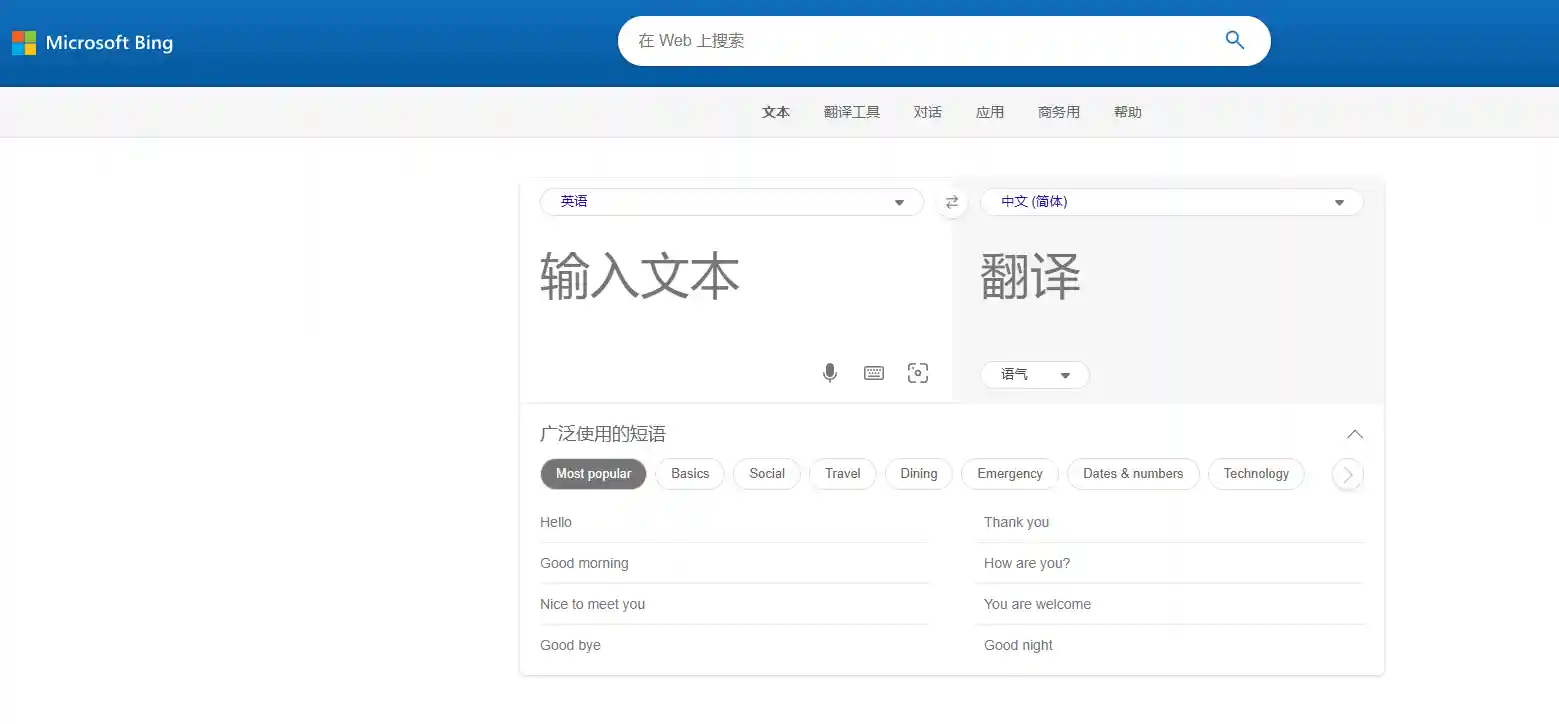Image resolution: width=1559 pixels, height=724 pixels.
Task: Click the Thank you phrase link
Action: tap(1016, 522)
